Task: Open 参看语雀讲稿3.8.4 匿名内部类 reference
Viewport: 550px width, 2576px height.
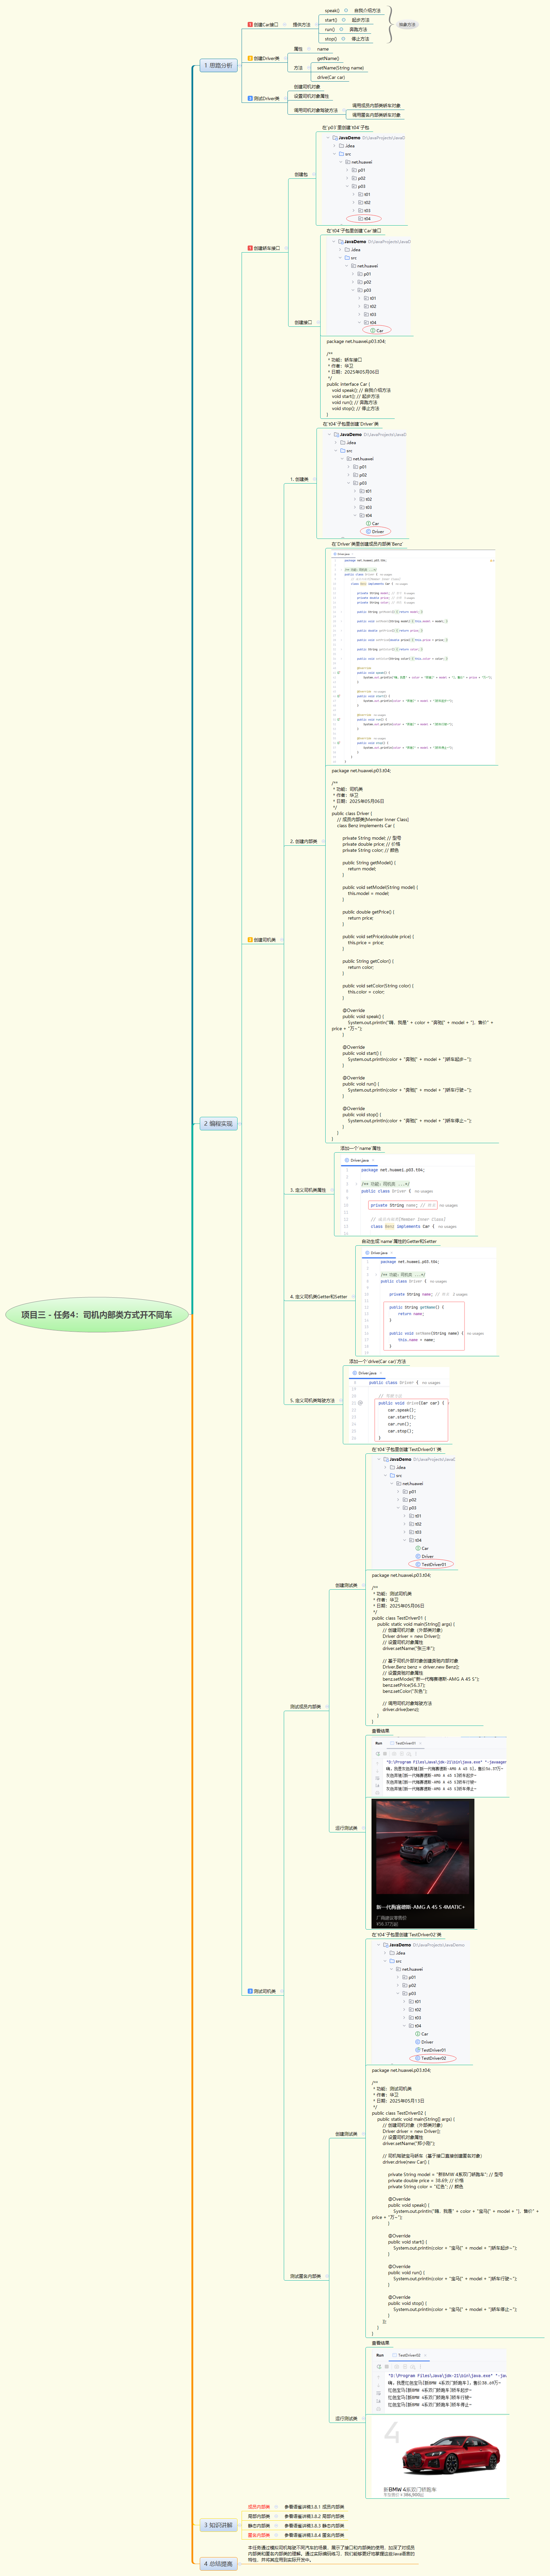Action: [x=314, y=2535]
